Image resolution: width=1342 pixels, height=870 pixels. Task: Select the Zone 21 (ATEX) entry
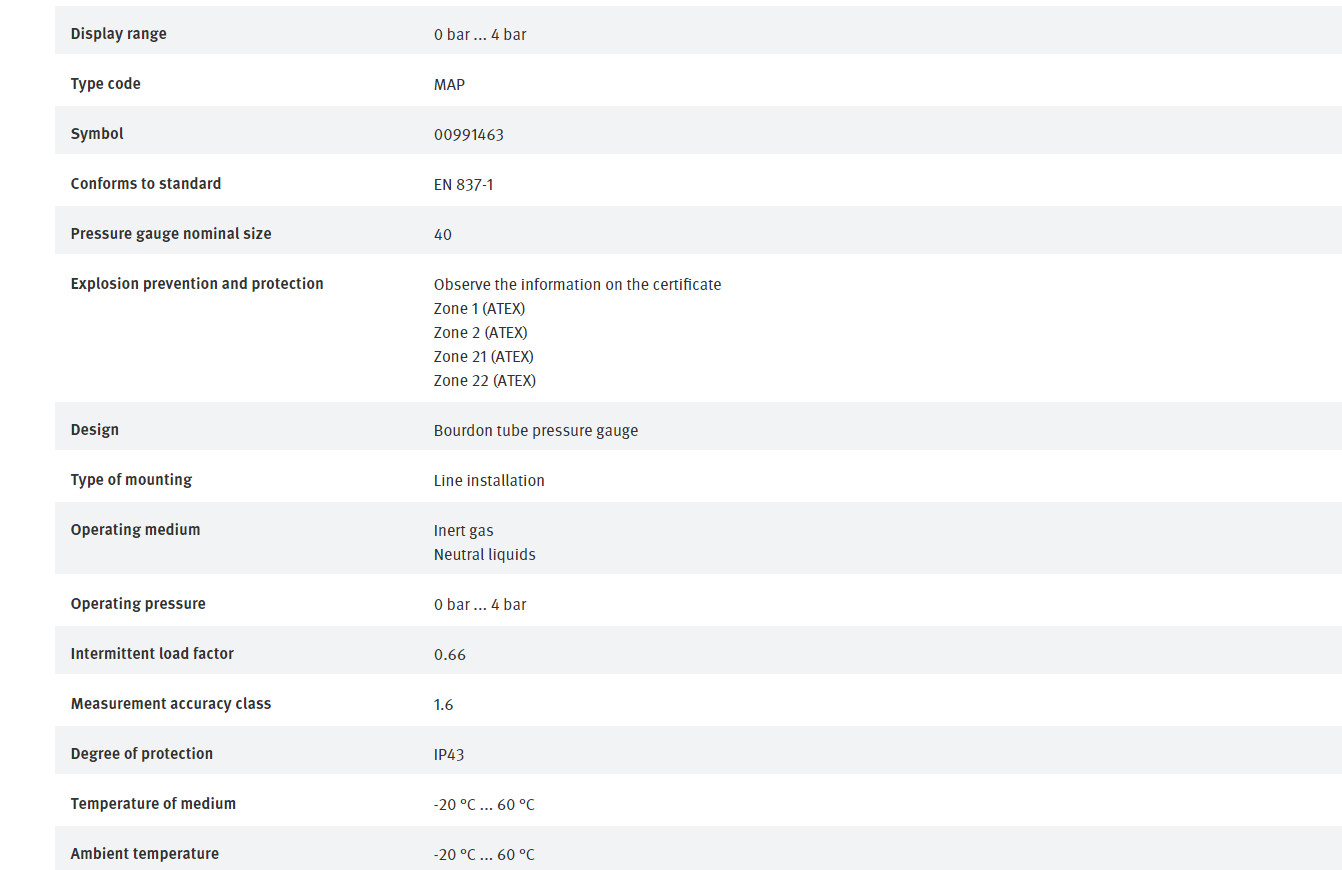[484, 357]
